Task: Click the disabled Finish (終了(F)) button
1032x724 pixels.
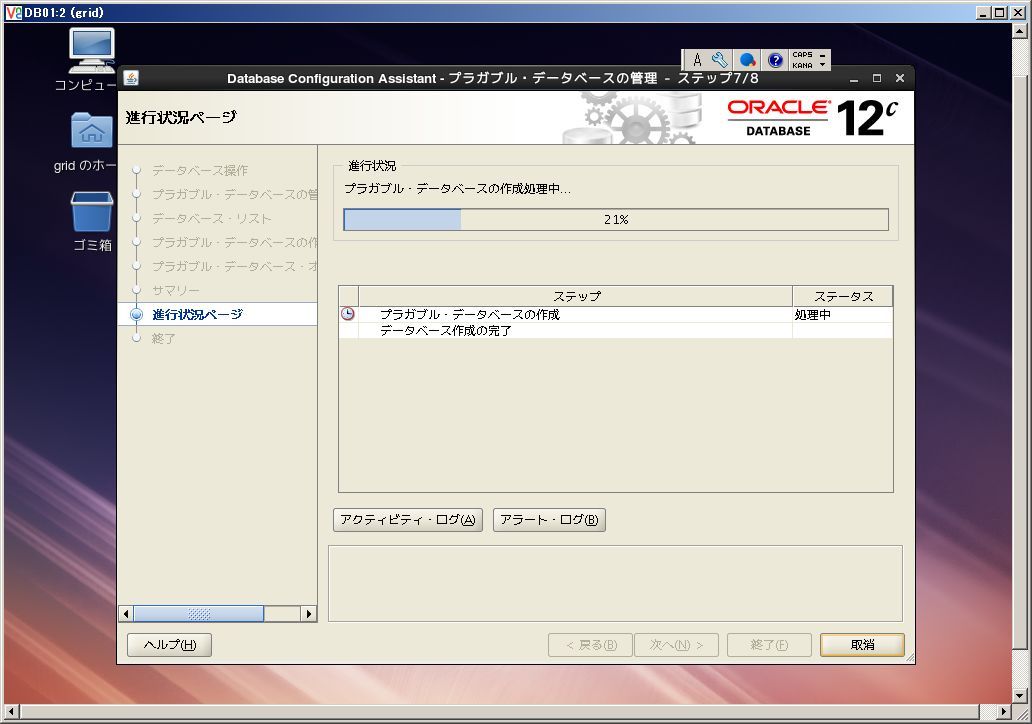Action: pos(769,645)
